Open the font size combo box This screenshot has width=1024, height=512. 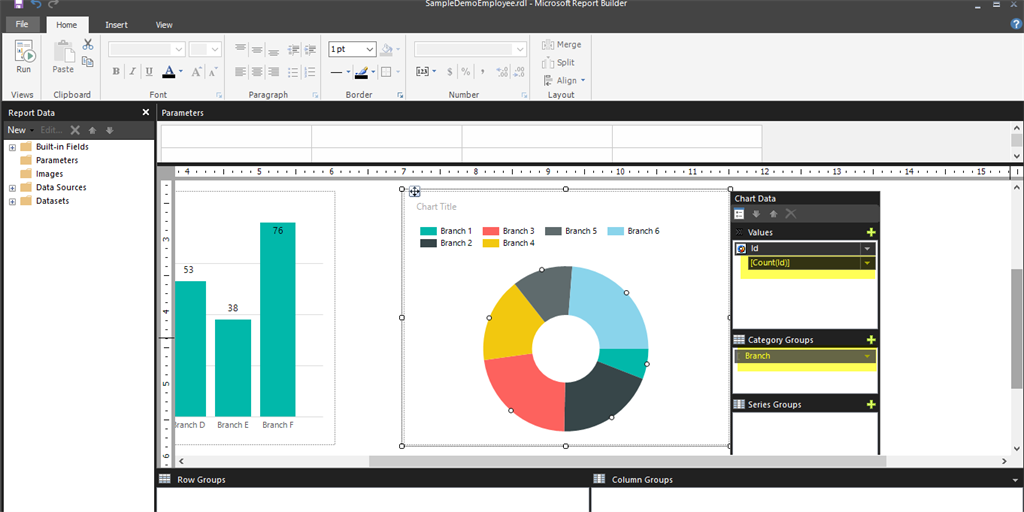205,49
